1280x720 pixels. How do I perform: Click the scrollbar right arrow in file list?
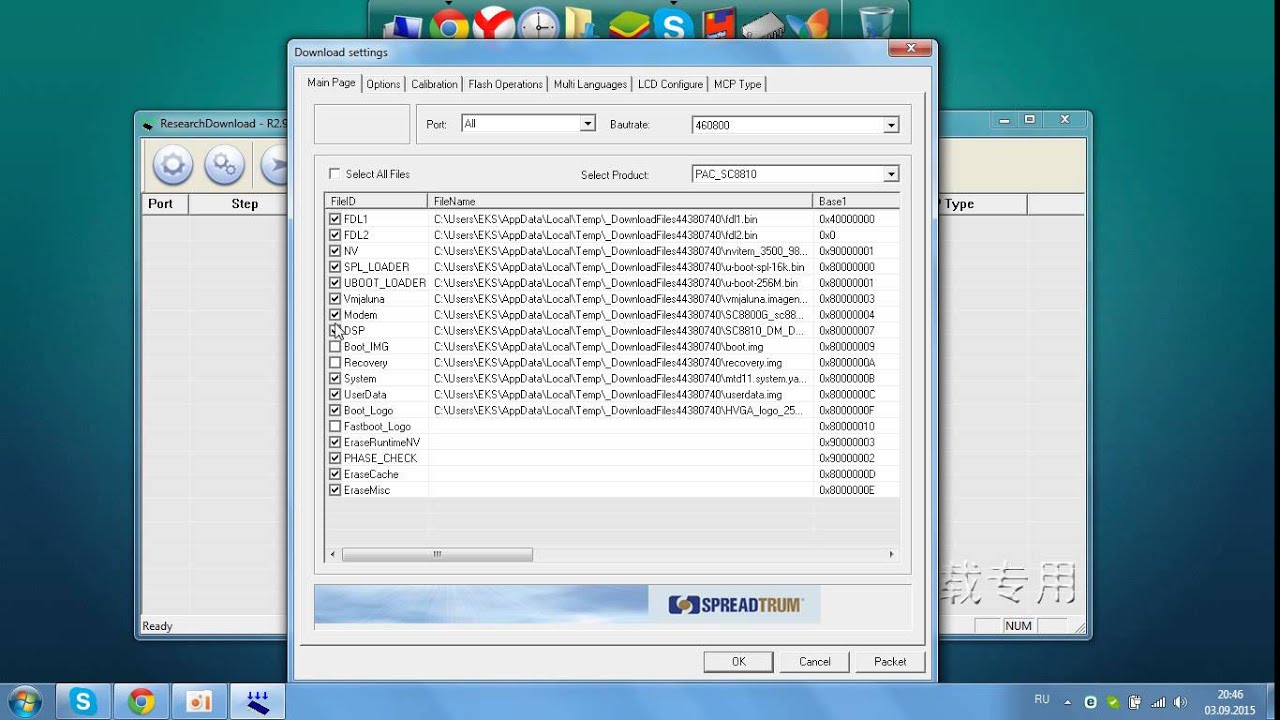tap(891, 554)
